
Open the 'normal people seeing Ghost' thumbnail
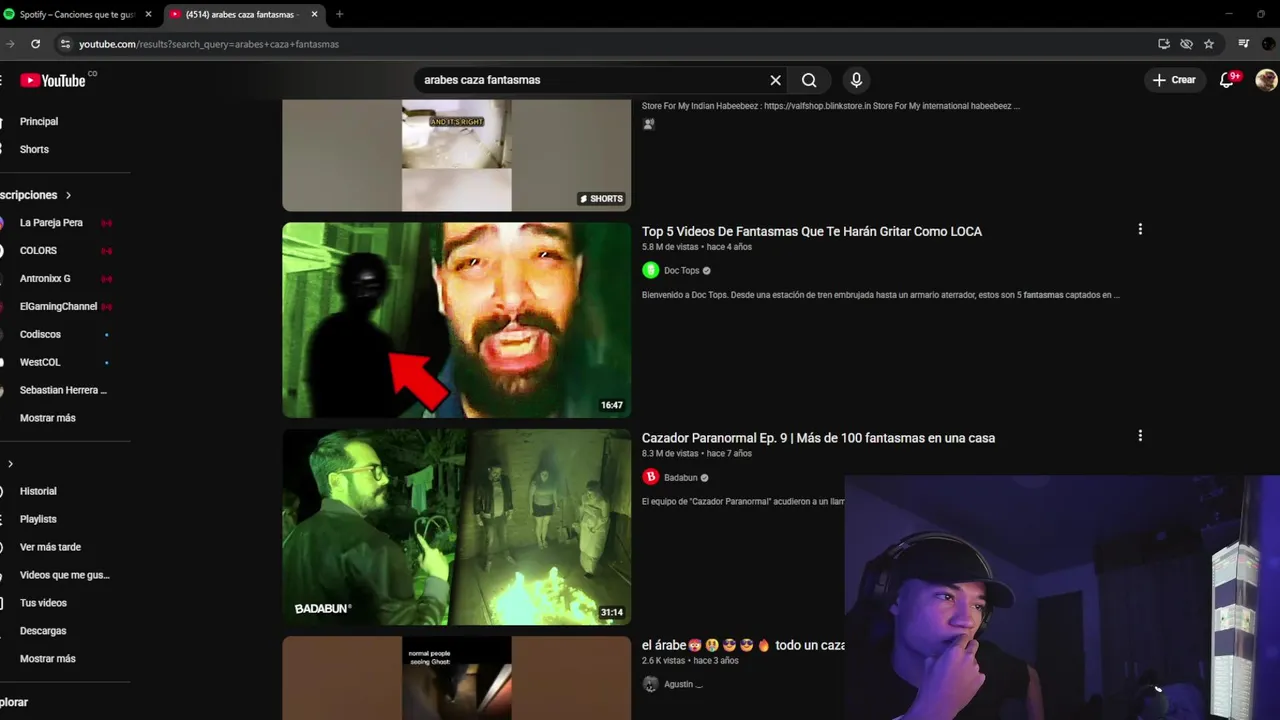click(x=457, y=678)
